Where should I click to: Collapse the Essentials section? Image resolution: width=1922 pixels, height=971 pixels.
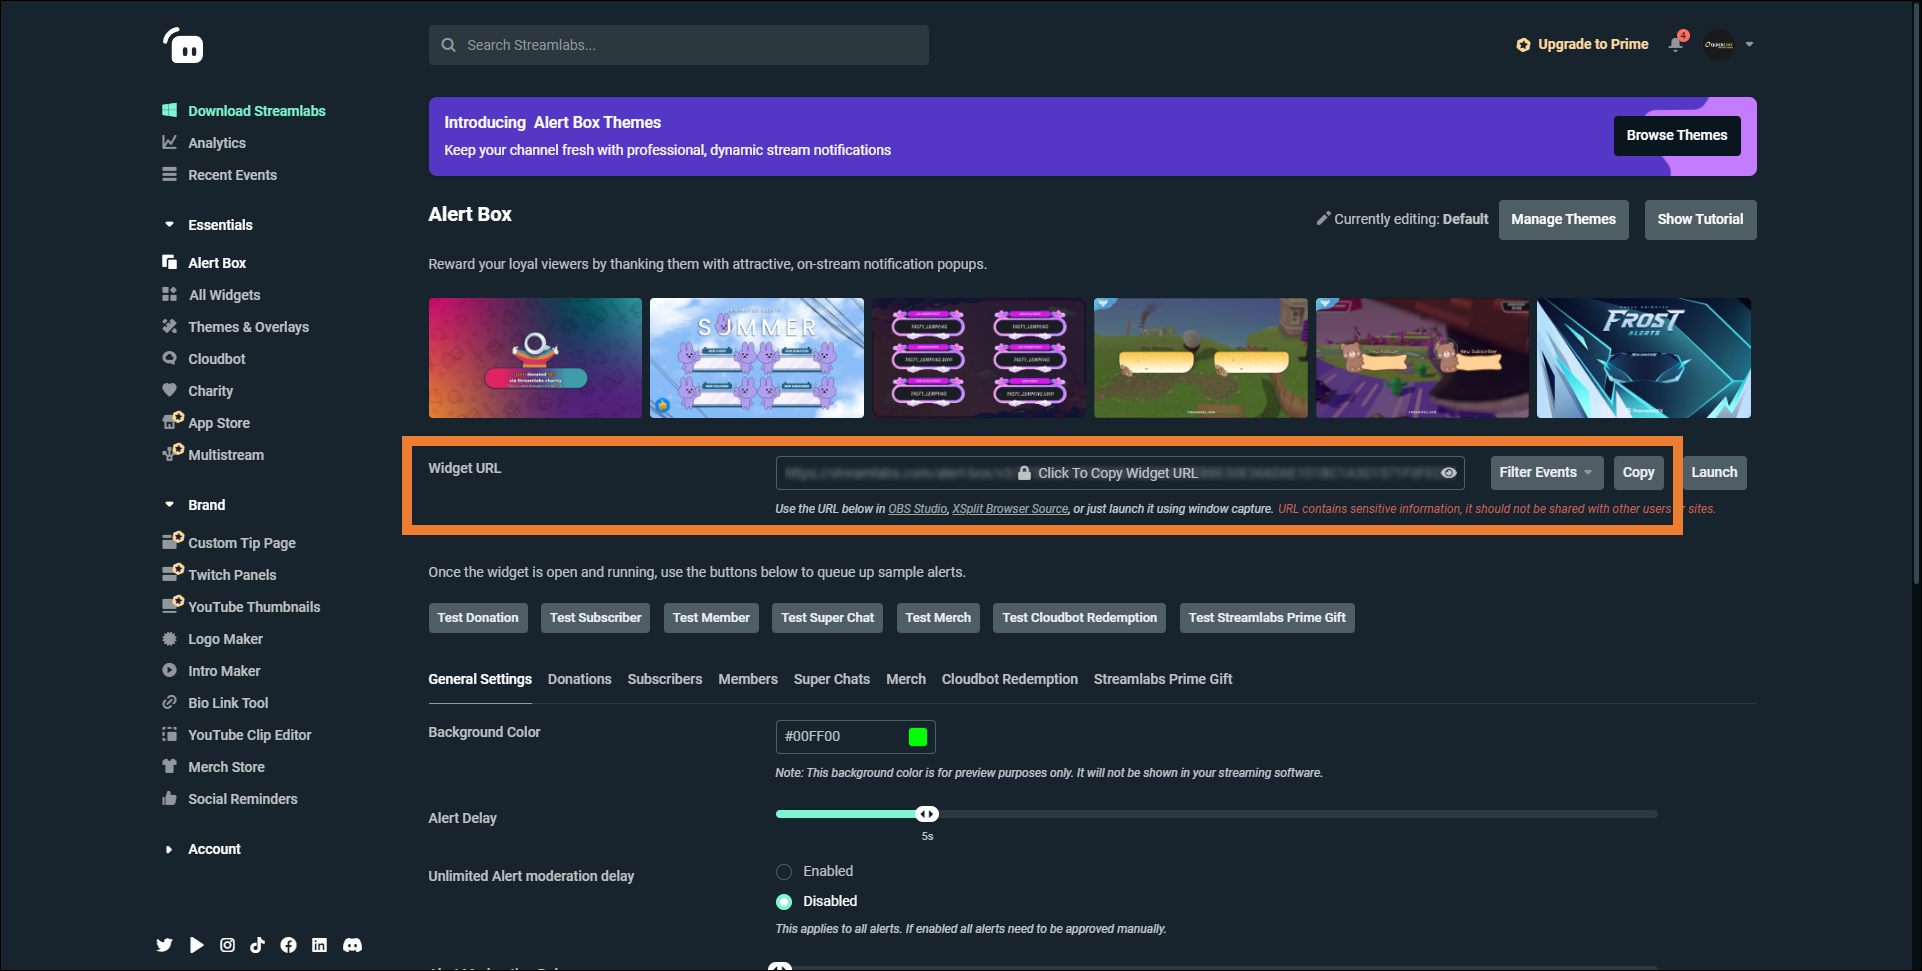pos(169,224)
